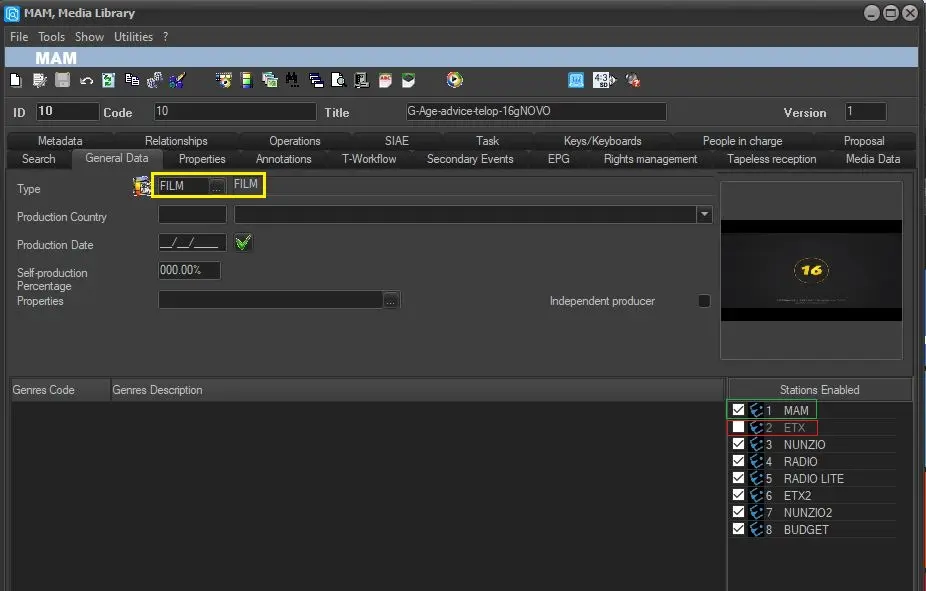
Task: Click the binoculars search icon
Action: coord(292,80)
